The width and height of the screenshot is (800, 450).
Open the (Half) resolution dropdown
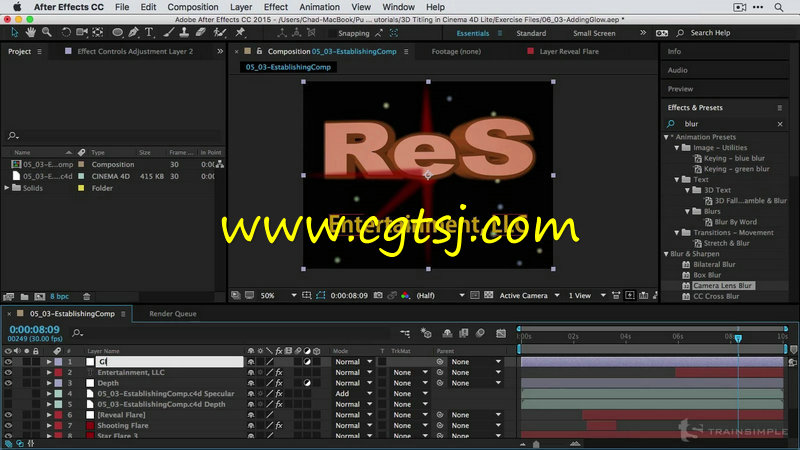(x=440, y=295)
